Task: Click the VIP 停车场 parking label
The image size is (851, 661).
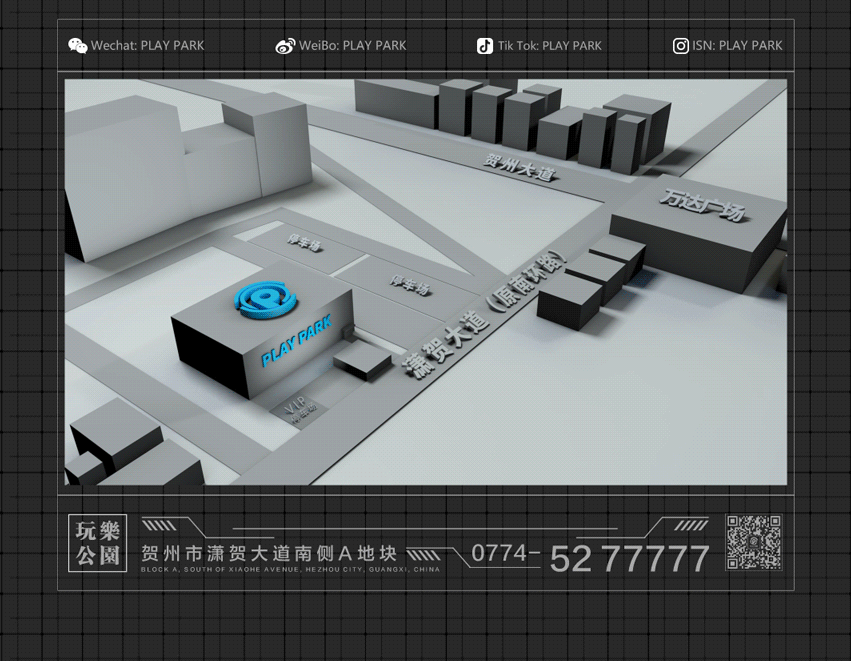Action: (299, 411)
